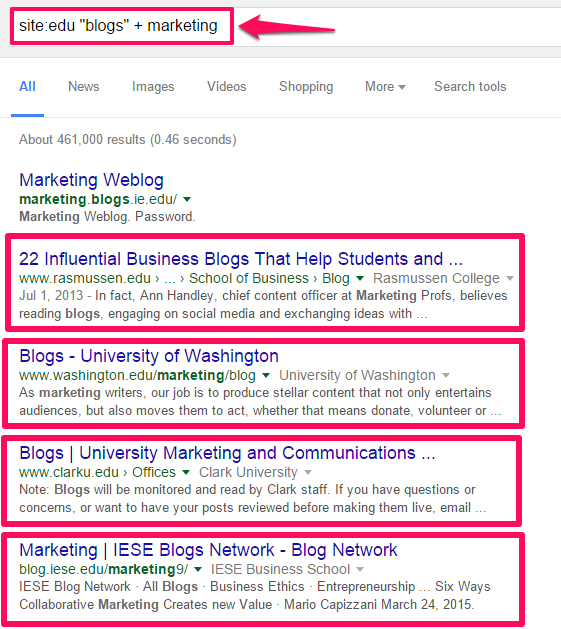Open Blogs - University of Washington result

[149, 356]
